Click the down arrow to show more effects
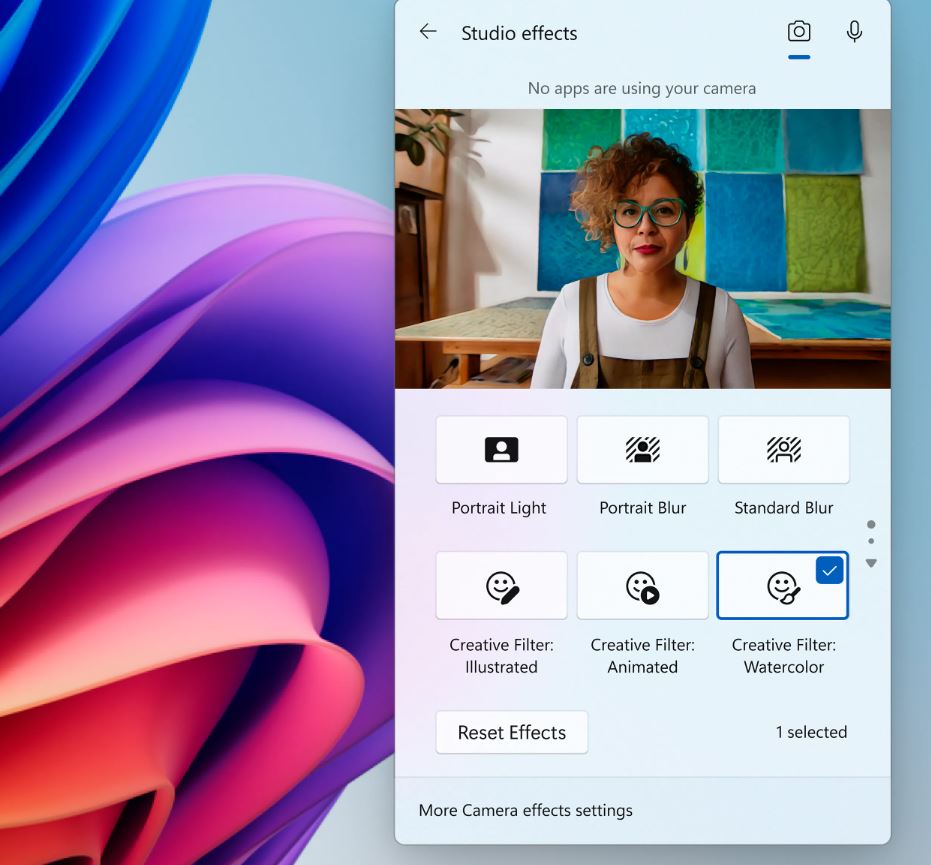The image size is (931, 865). pyautogui.click(x=871, y=563)
